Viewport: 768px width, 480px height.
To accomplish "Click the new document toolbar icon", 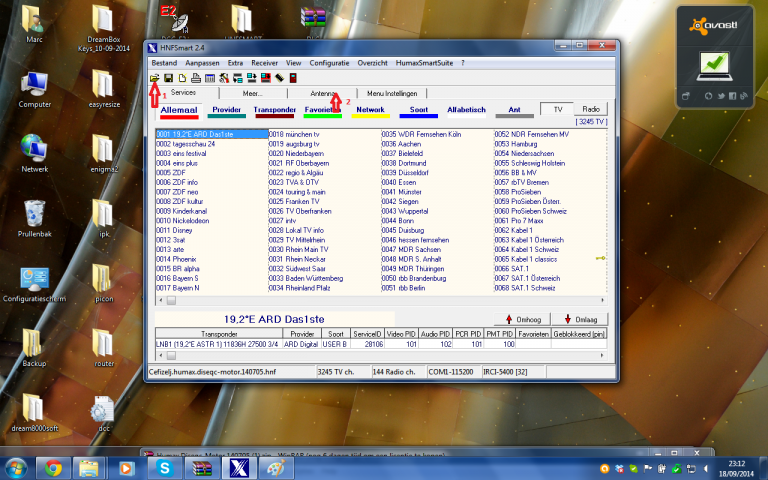I will [x=183, y=77].
